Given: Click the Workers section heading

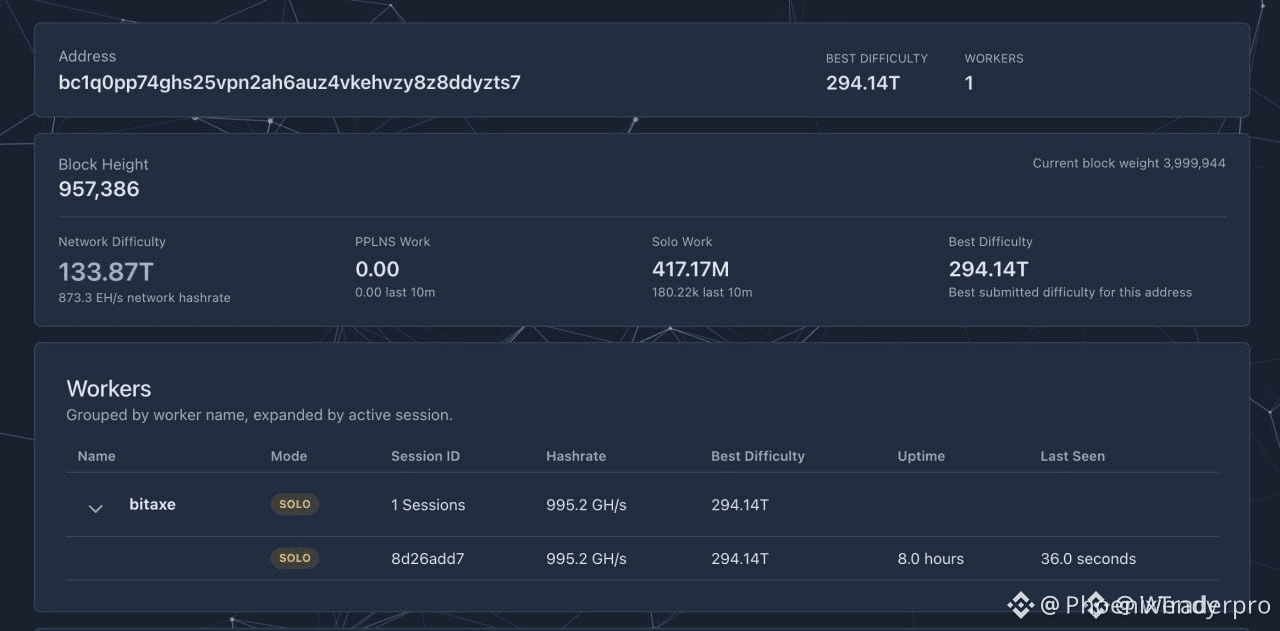Looking at the screenshot, I should pos(109,389).
